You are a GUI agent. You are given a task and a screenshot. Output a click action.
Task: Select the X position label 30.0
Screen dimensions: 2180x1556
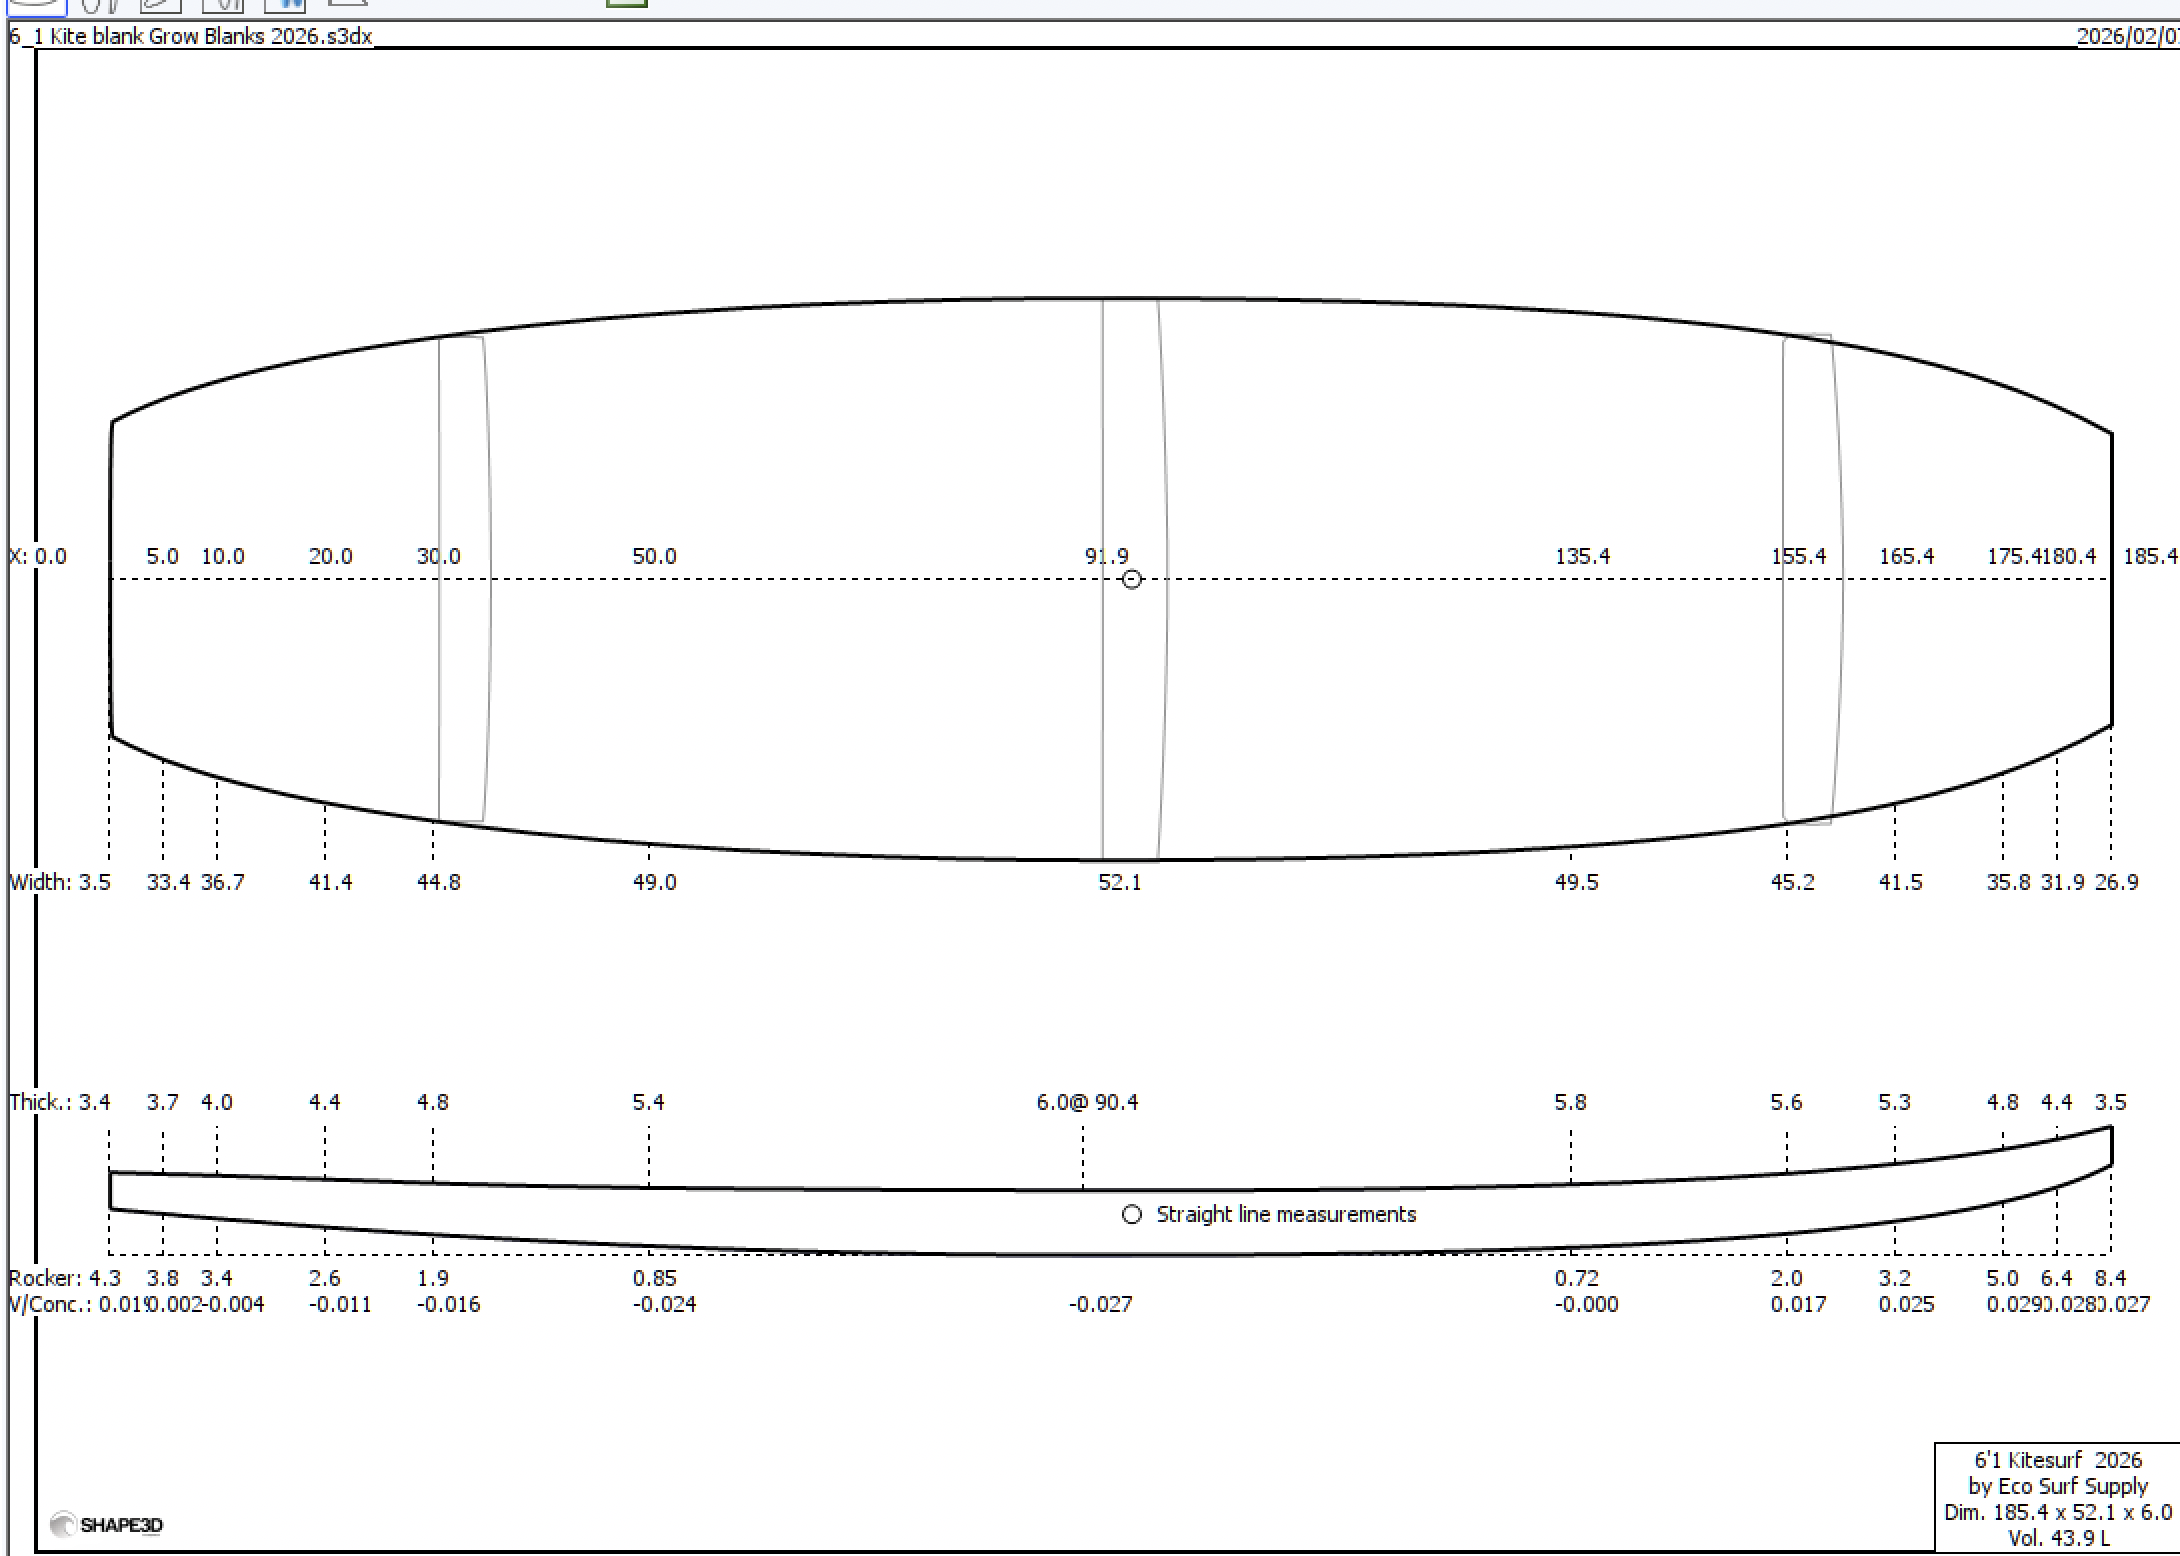tap(438, 556)
